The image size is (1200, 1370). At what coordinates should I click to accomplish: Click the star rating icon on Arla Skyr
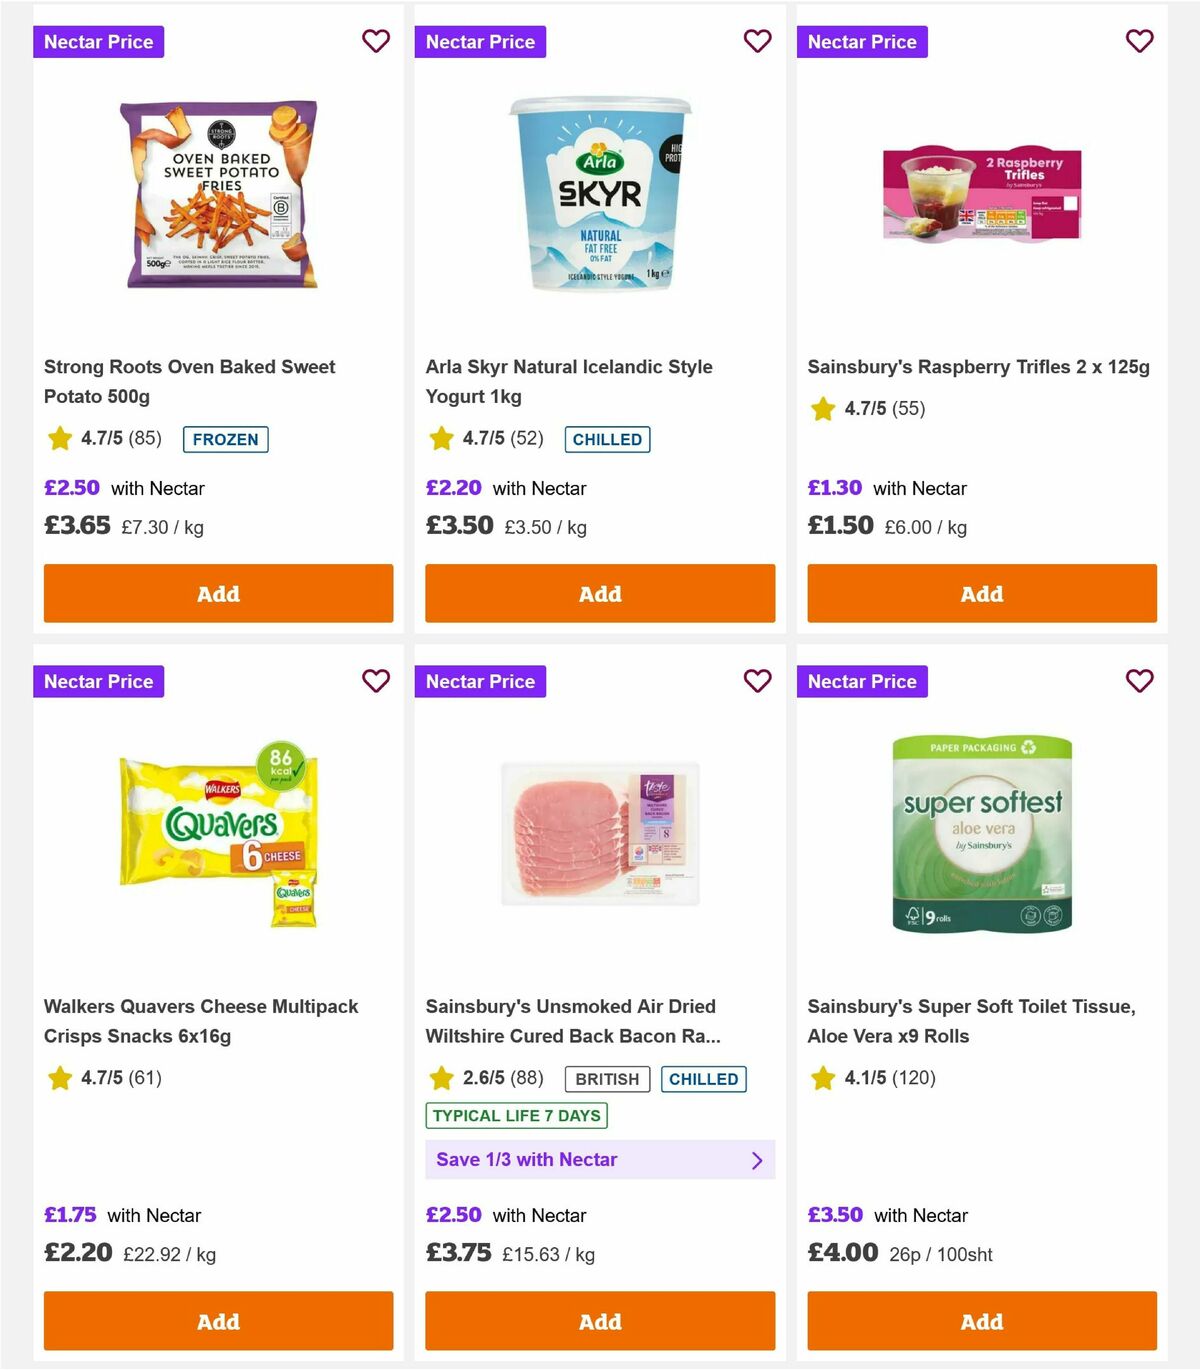[x=440, y=437]
